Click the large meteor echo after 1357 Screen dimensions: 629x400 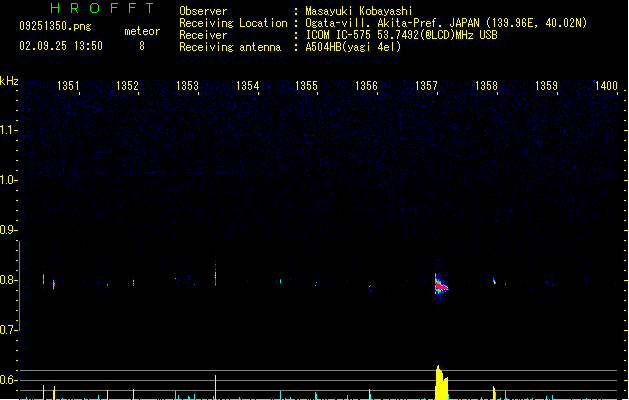[x=441, y=286]
